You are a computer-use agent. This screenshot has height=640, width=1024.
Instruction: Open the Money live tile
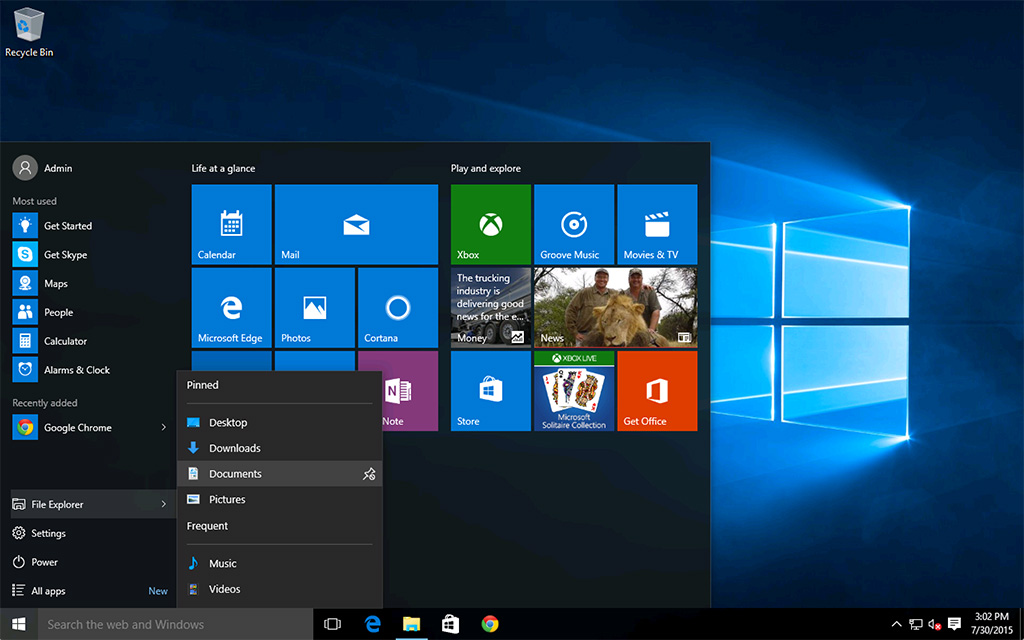490,307
